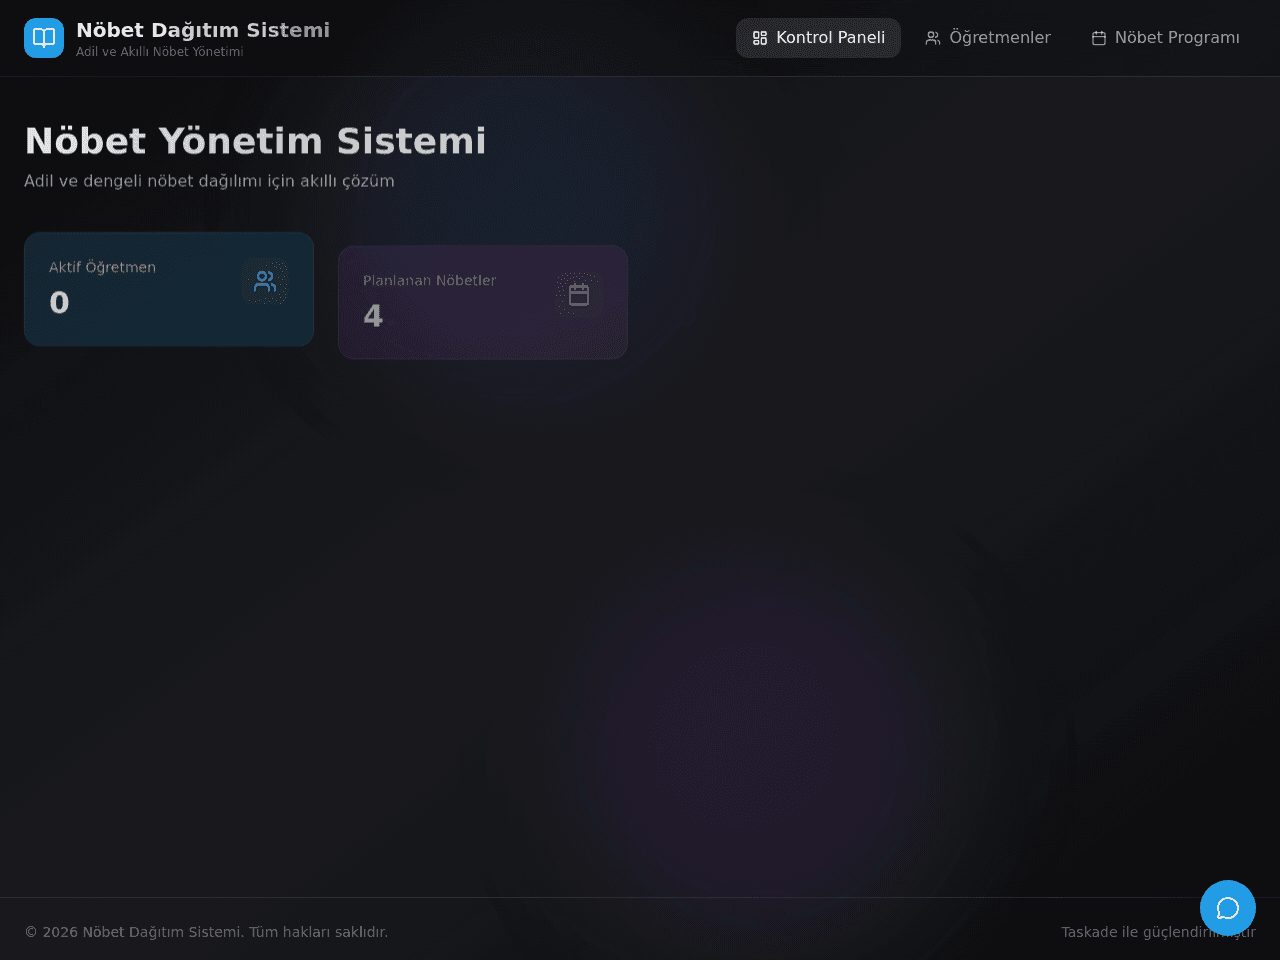
Task: Click the users icon in Aktif Öğretmen card
Action: (265, 281)
